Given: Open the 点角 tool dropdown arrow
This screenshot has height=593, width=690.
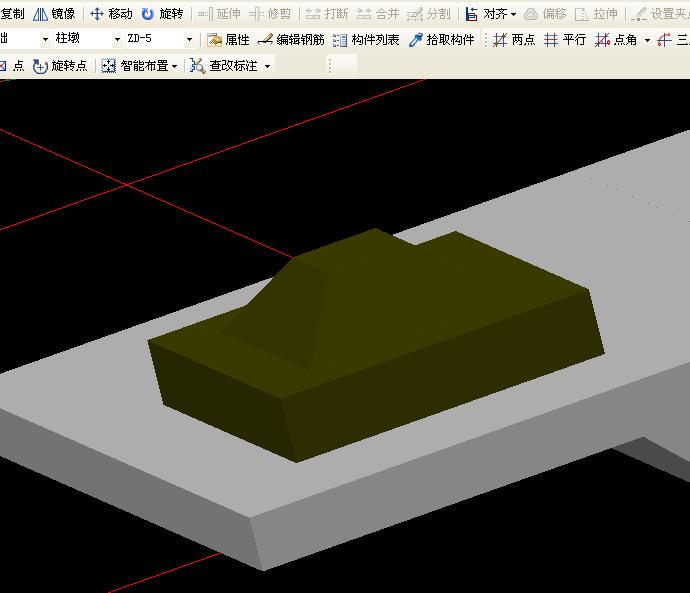Looking at the screenshot, I should pyautogui.click(x=647, y=40).
